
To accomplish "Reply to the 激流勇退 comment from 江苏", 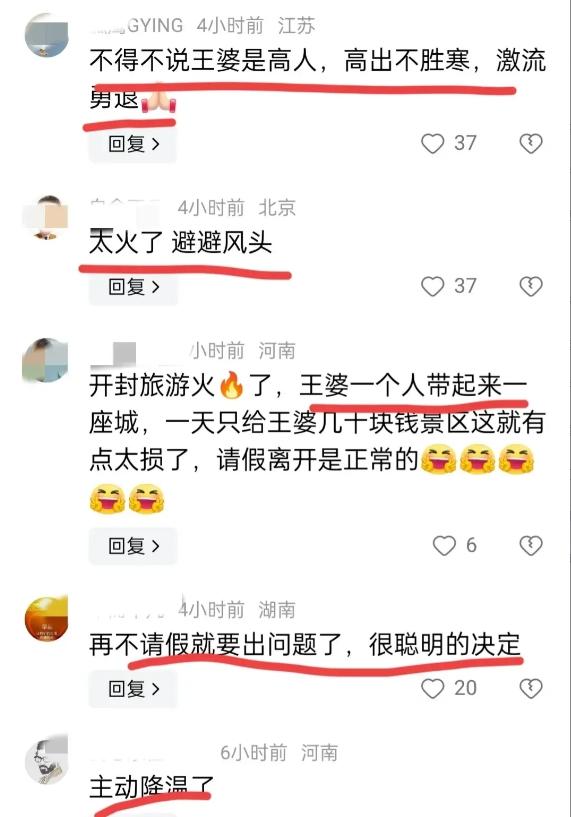I will (x=133, y=144).
